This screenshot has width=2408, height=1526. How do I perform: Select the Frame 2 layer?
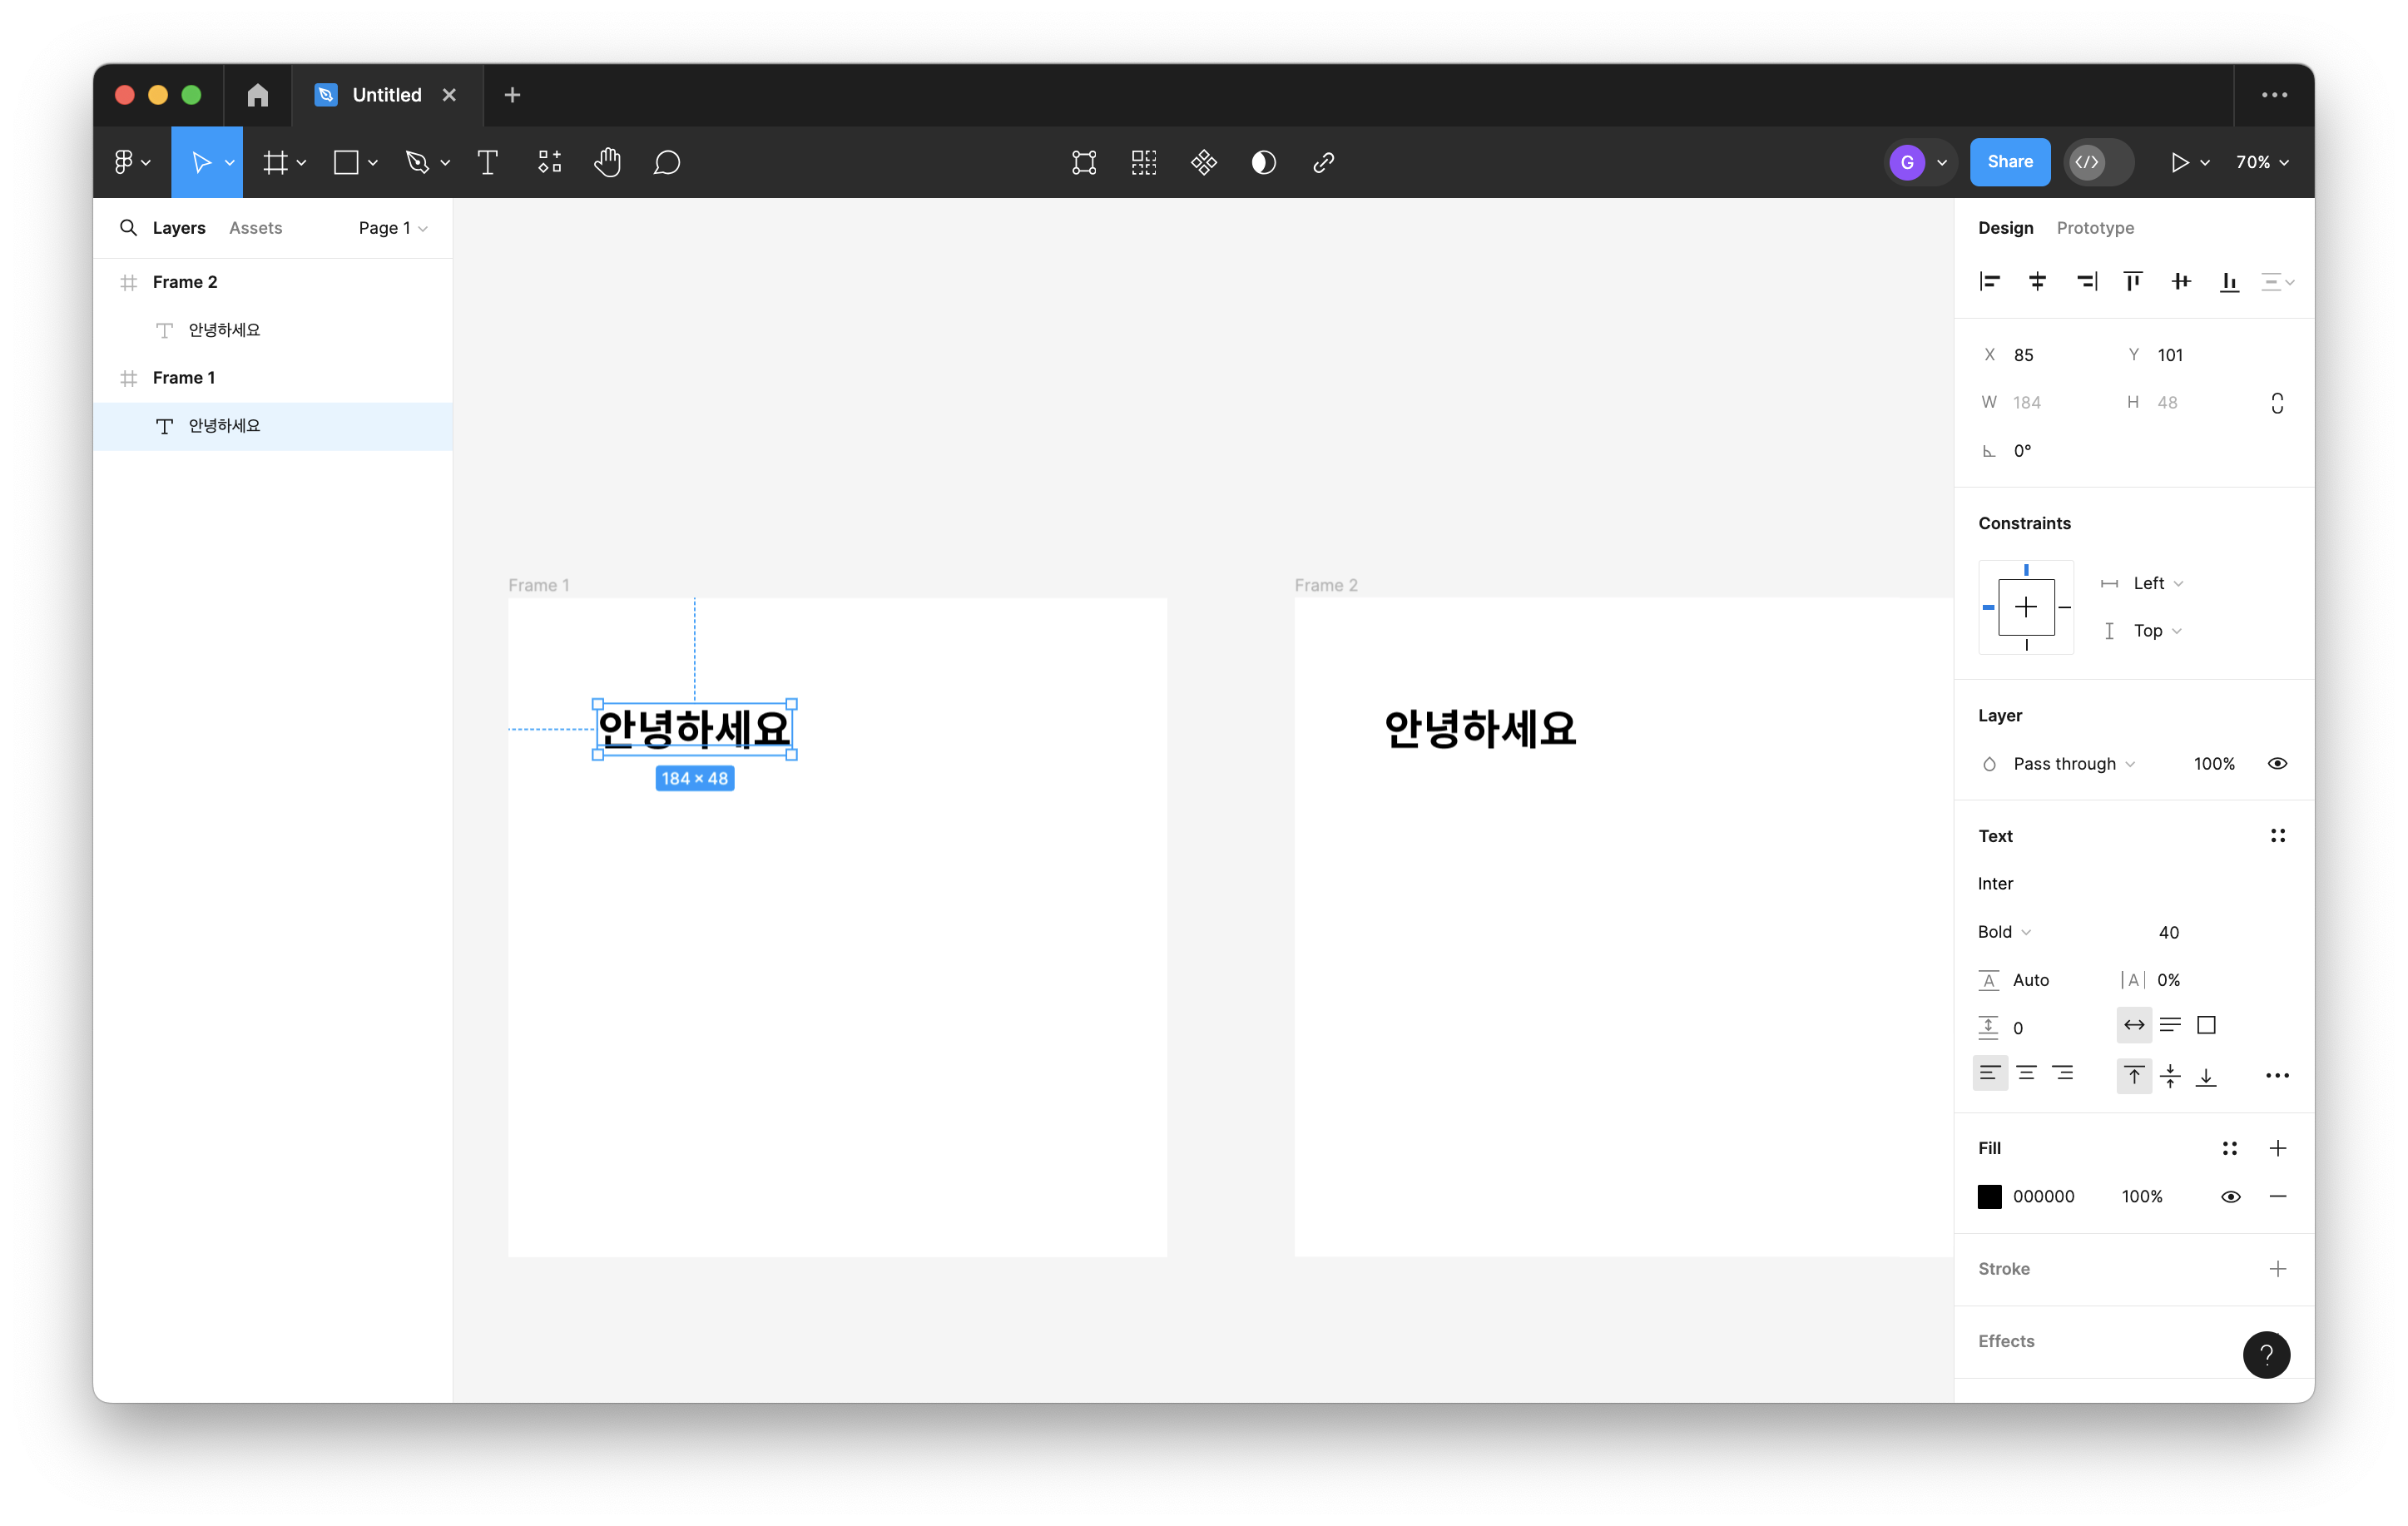tap(185, 282)
